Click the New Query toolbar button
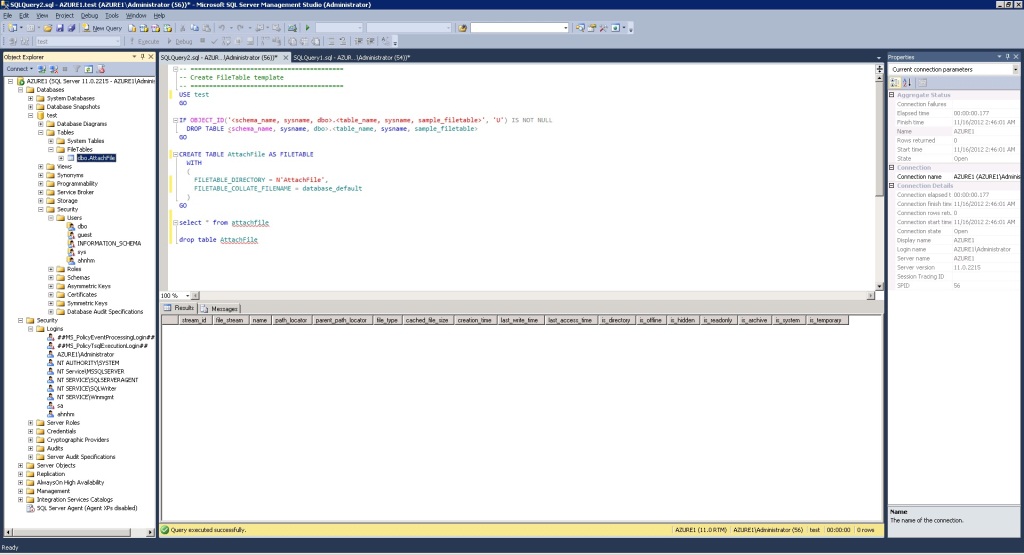1024x555 pixels. click(x=102, y=28)
